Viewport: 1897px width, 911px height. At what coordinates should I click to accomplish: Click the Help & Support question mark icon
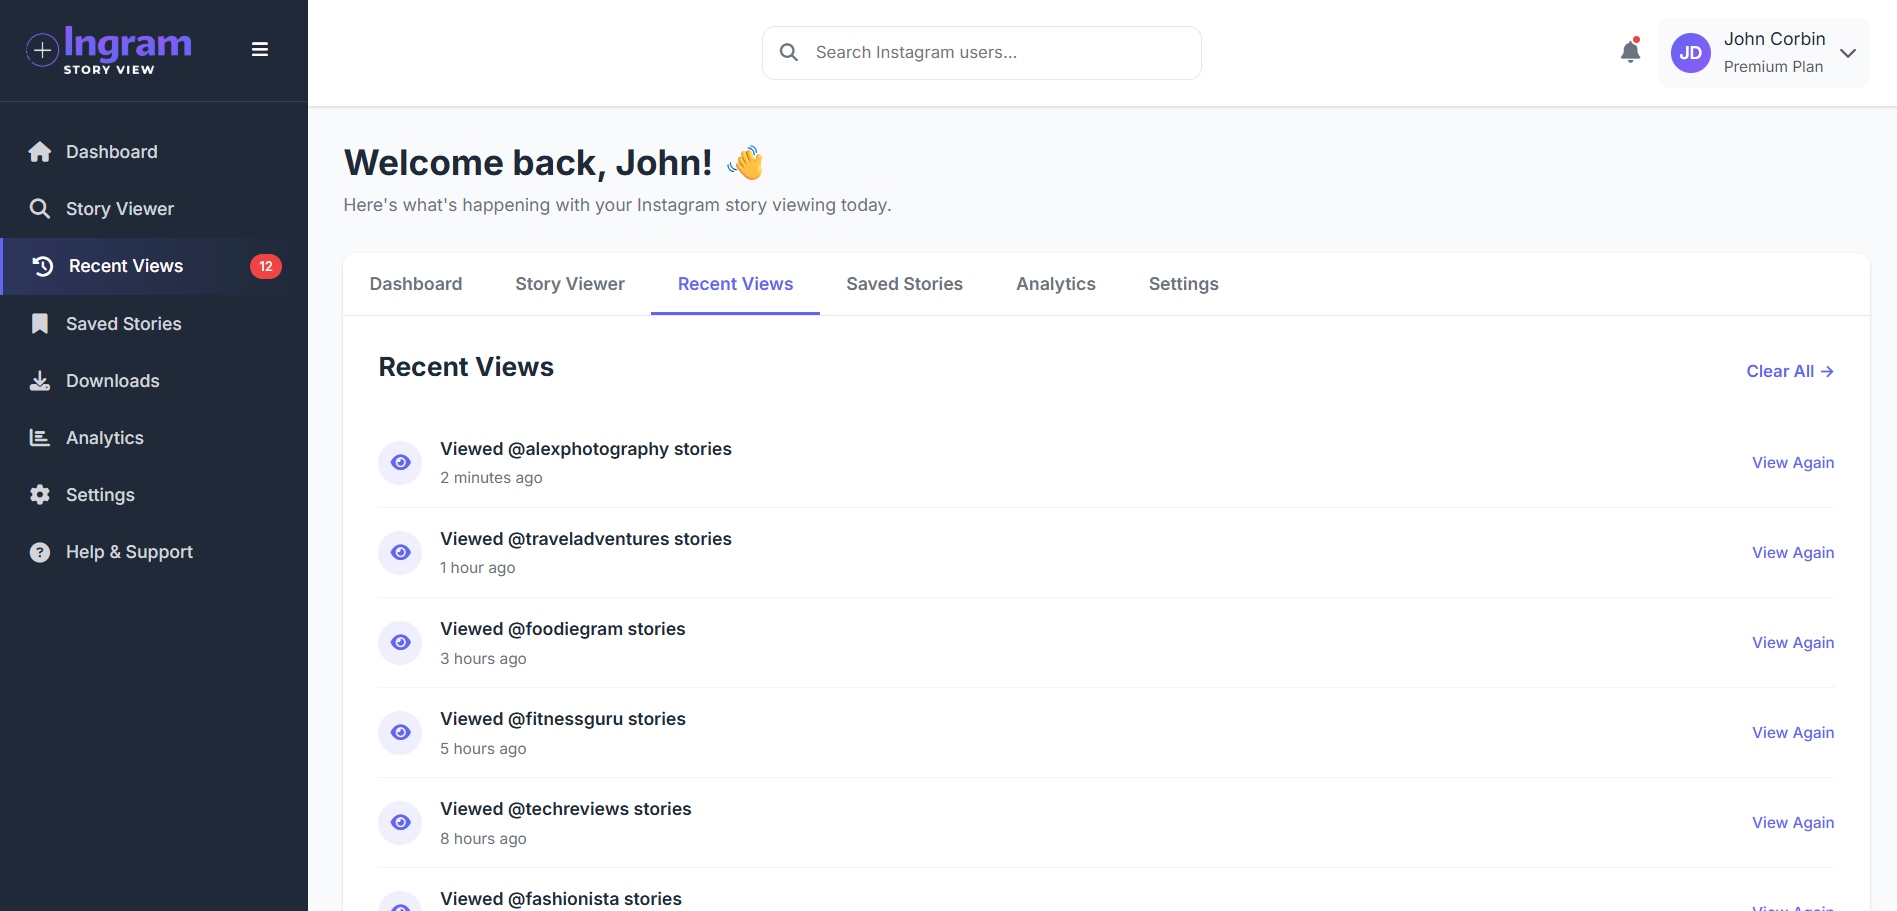(x=38, y=551)
